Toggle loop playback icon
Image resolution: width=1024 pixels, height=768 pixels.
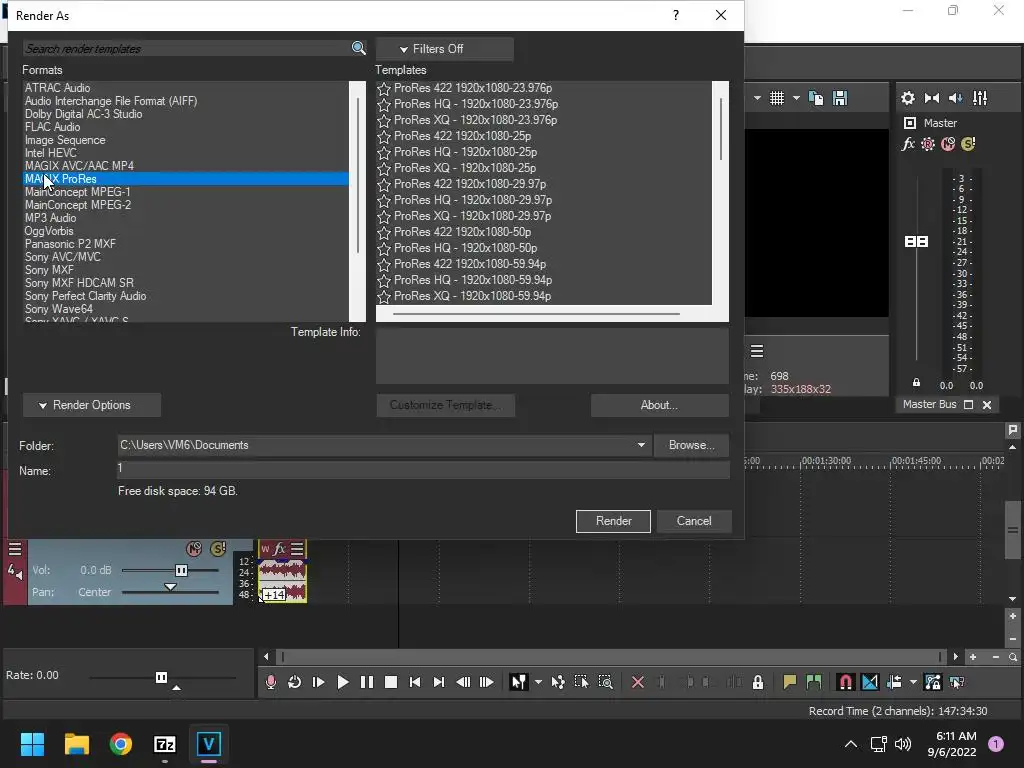tap(295, 682)
